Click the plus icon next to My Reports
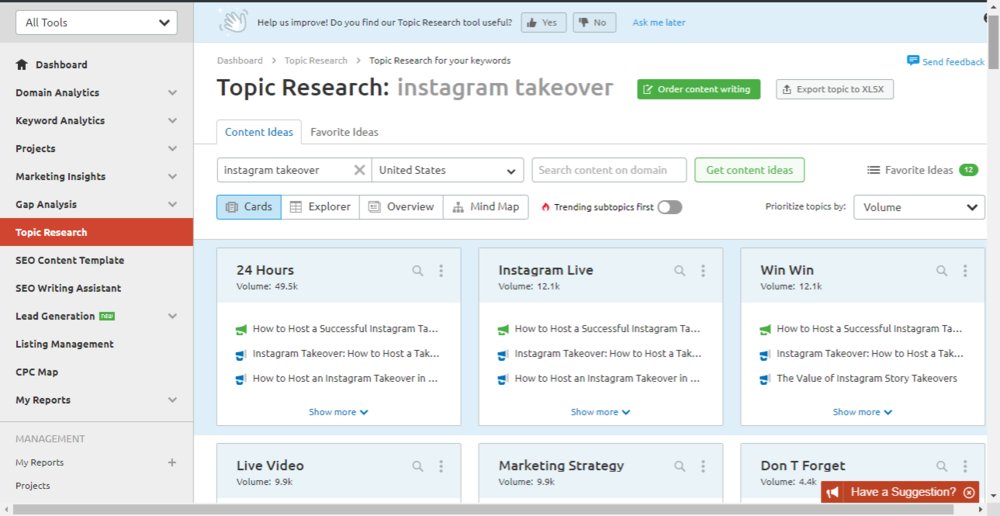 172,462
